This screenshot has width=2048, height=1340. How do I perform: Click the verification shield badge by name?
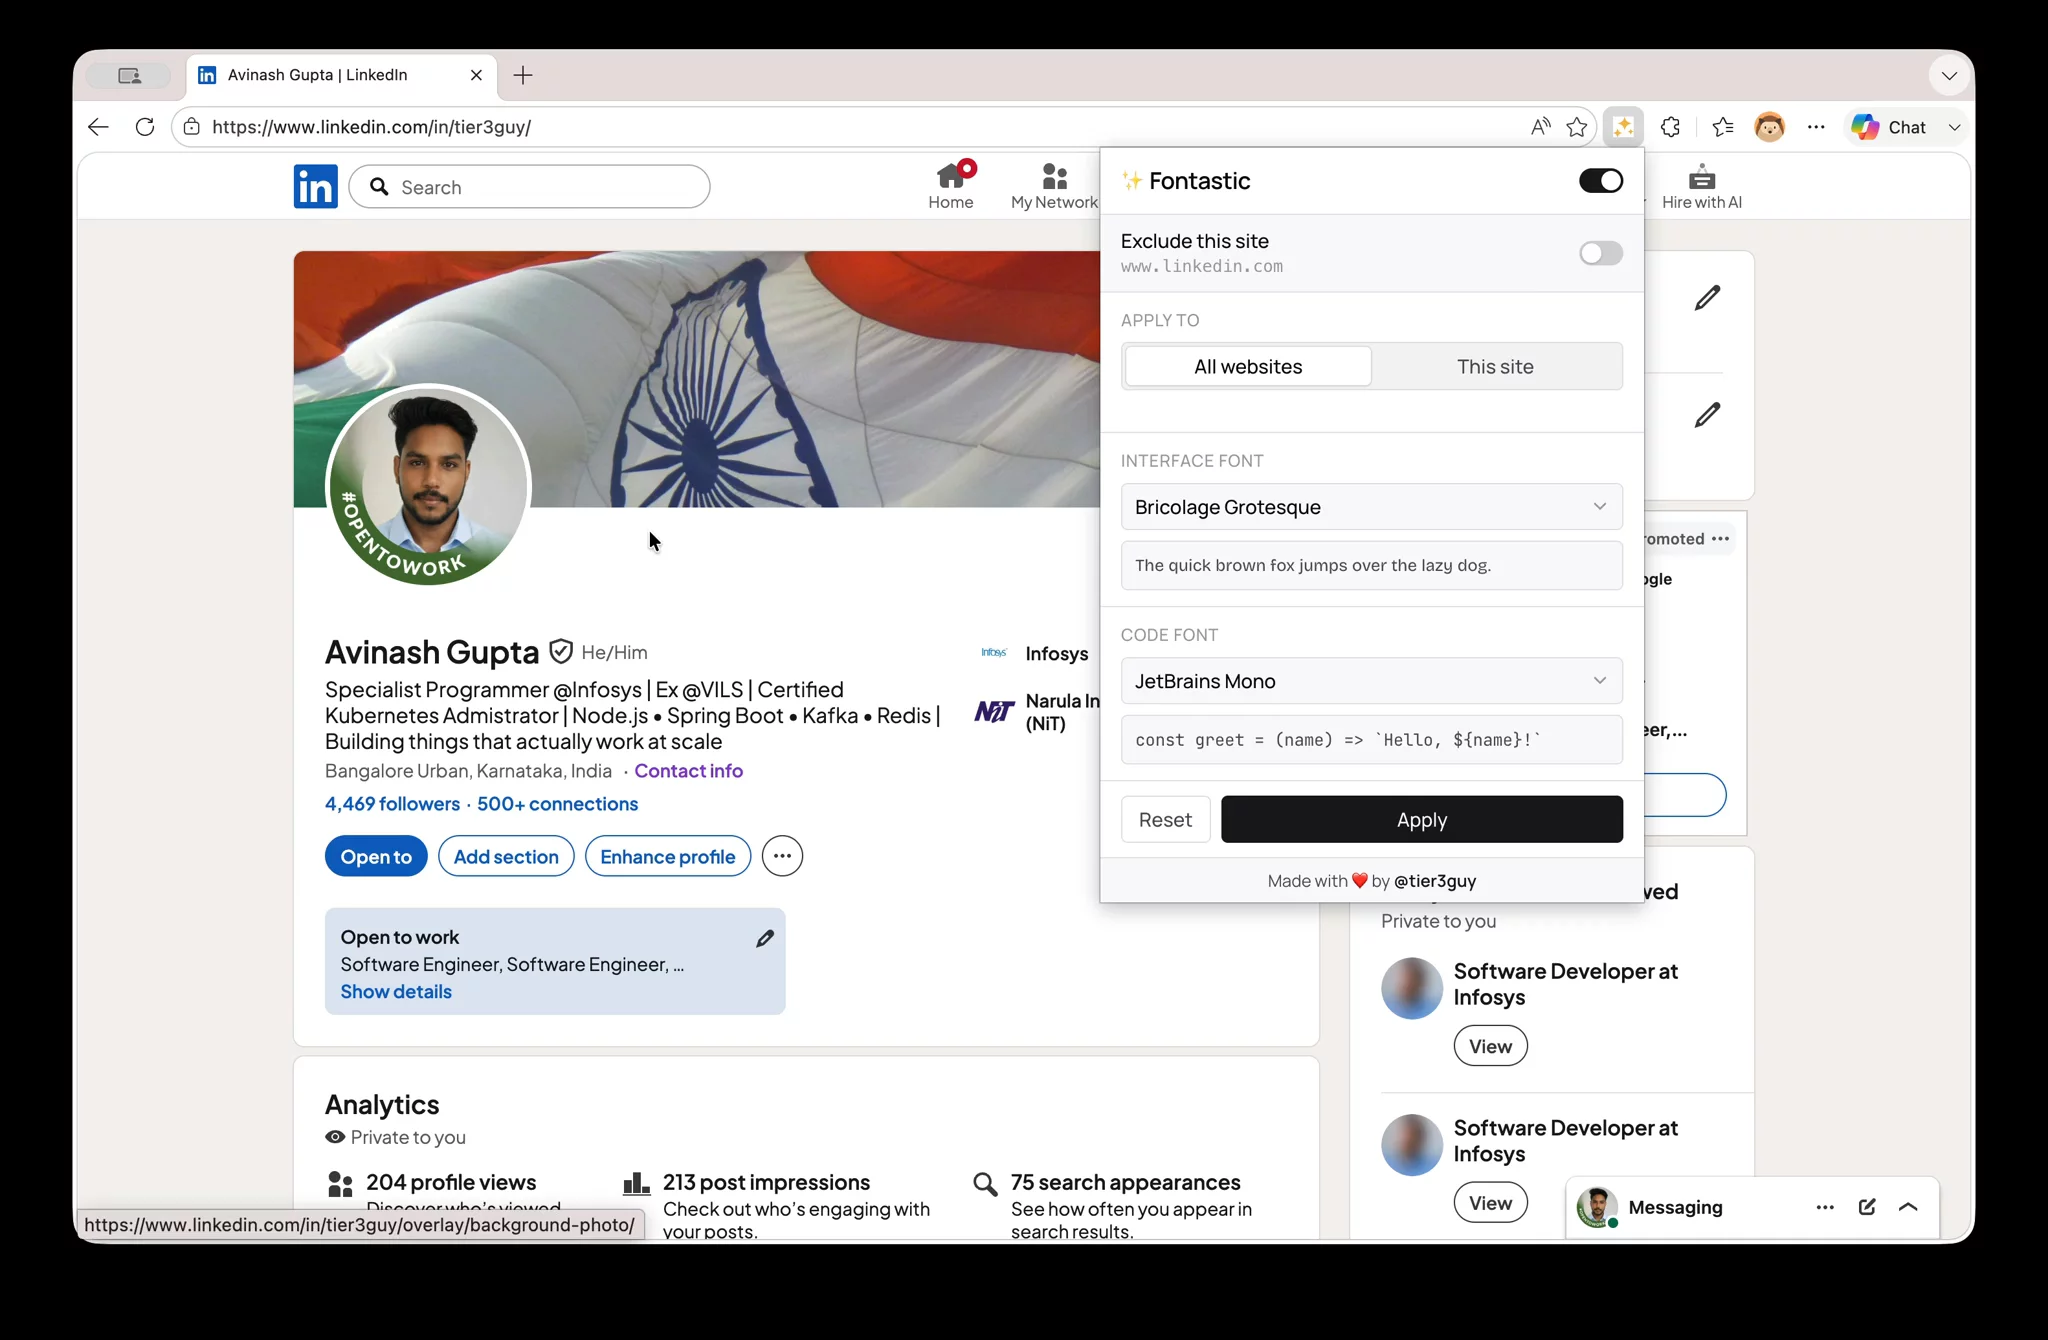561,652
